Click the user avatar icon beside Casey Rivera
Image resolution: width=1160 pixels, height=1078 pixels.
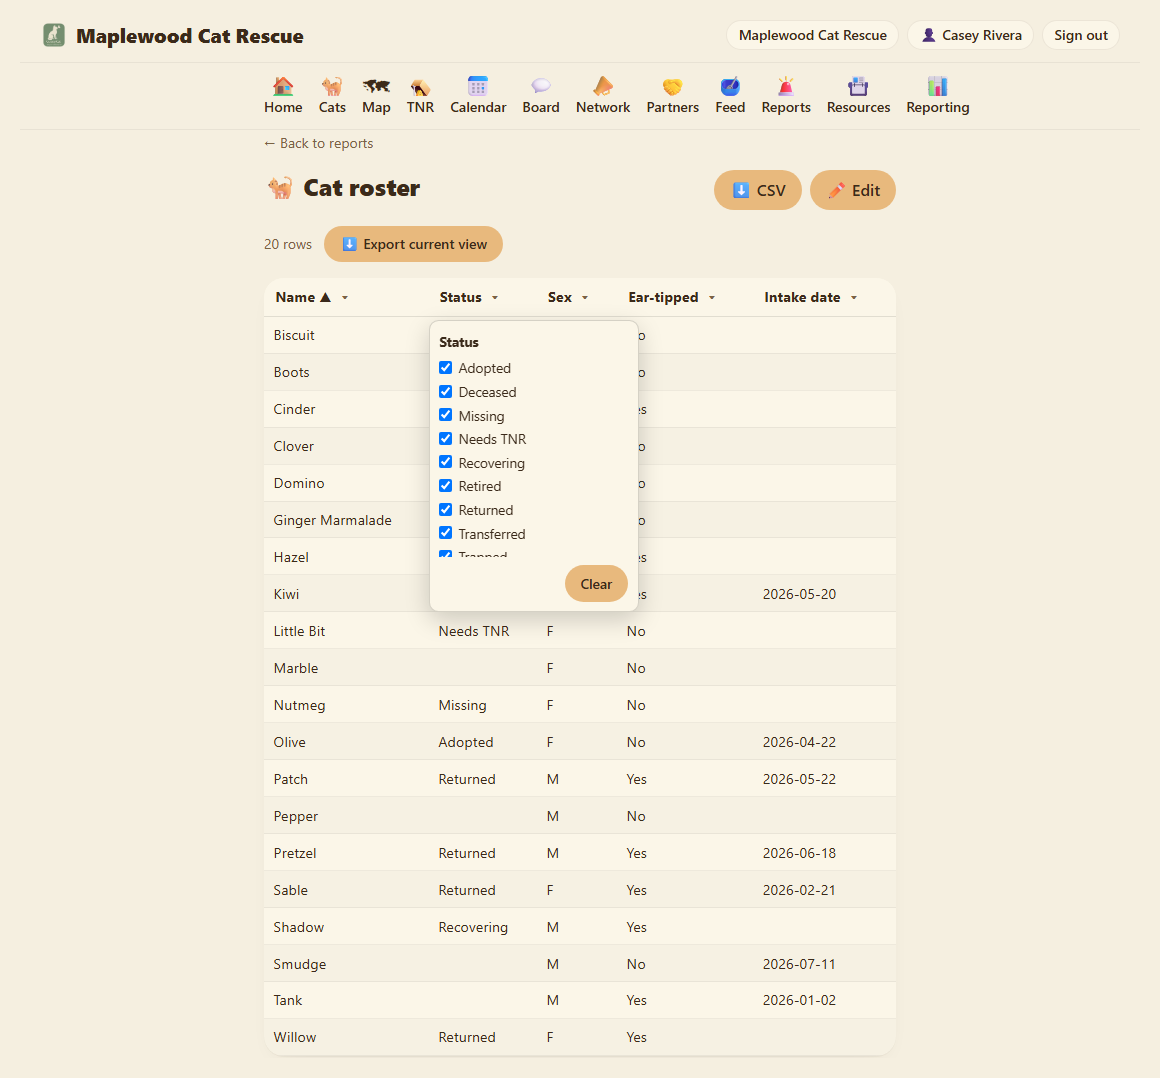[928, 35]
